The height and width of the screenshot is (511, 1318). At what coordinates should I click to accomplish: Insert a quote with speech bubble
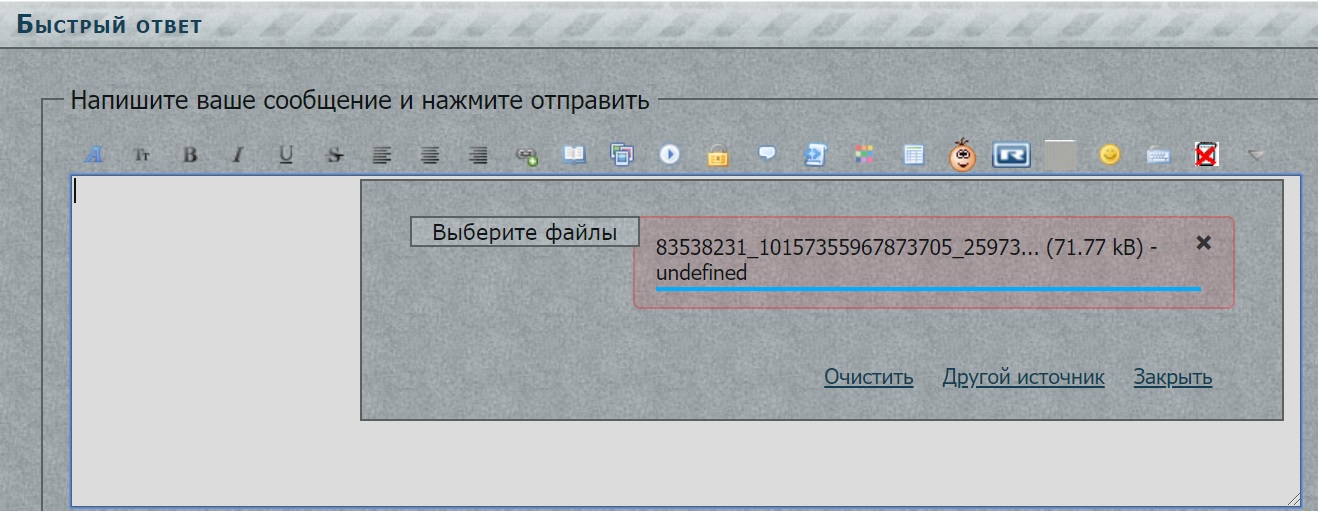767,155
